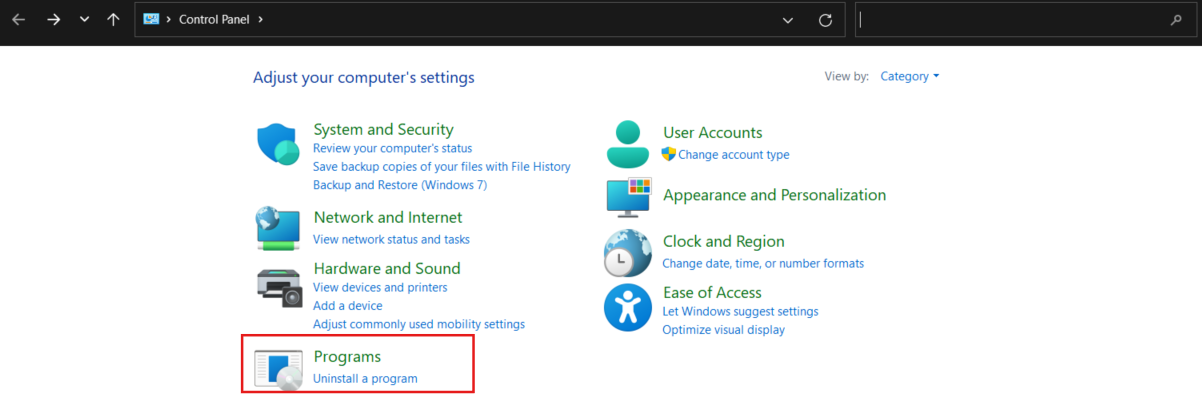Open View devices and printers

point(380,287)
